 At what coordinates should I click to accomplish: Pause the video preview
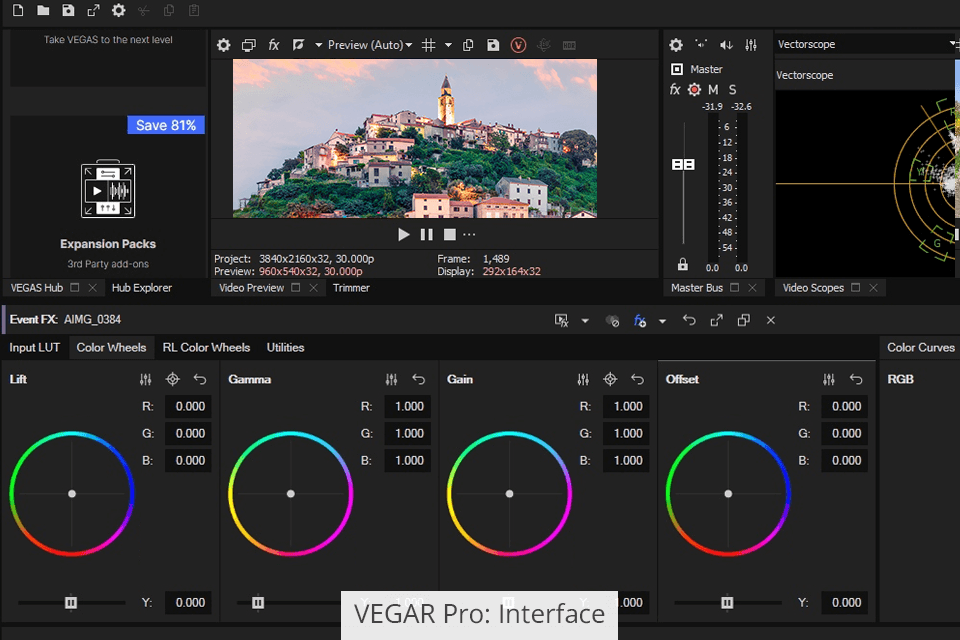click(427, 235)
